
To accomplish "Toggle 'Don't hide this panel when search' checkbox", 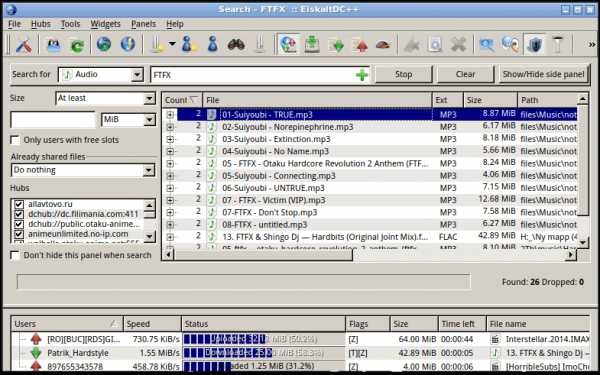I will pos(16,255).
